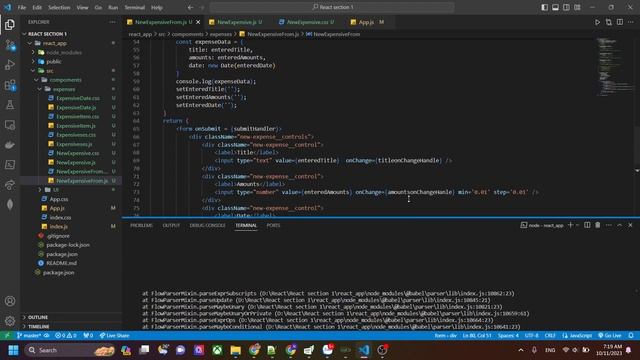Maximize the panel with the up chevron

pos(620,225)
